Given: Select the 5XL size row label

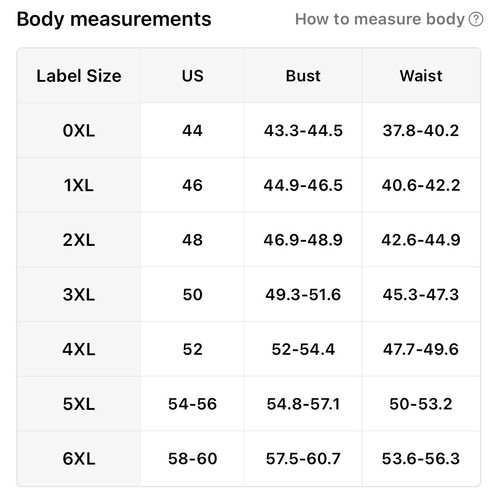Looking at the screenshot, I should tap(79, 404).
